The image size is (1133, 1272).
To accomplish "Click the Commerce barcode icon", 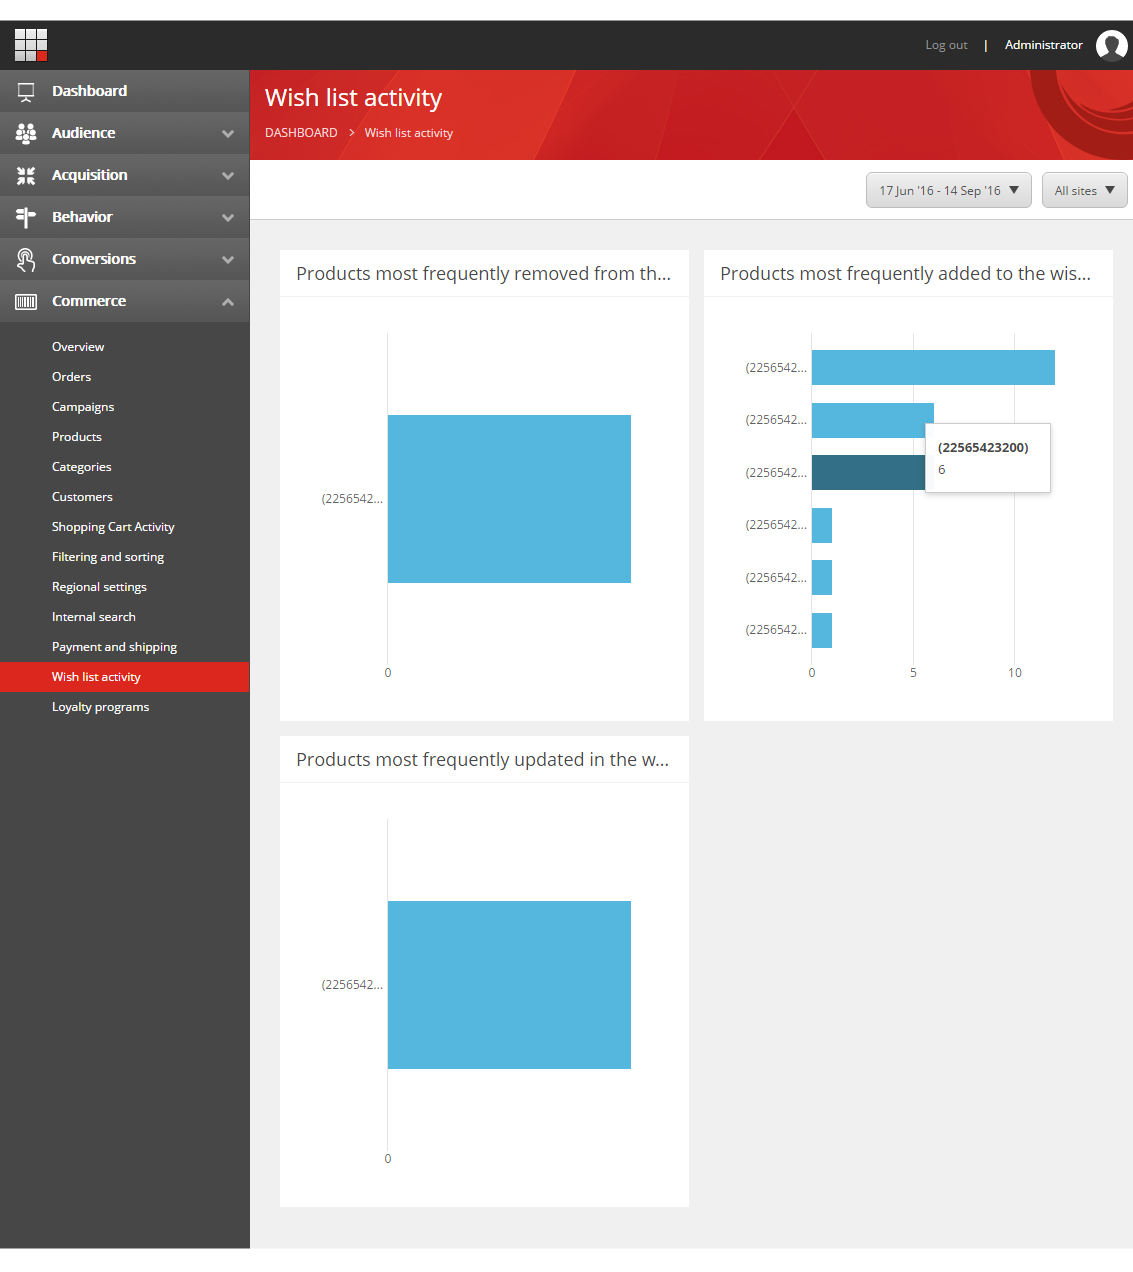I will click(x=26, y=302).
